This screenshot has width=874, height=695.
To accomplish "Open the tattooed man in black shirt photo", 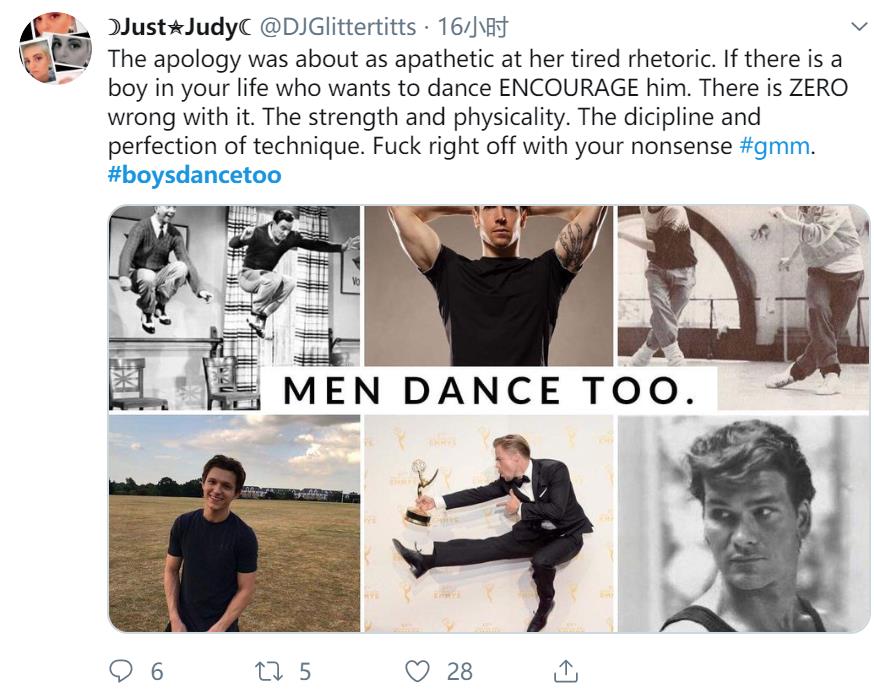I will 488,285.
